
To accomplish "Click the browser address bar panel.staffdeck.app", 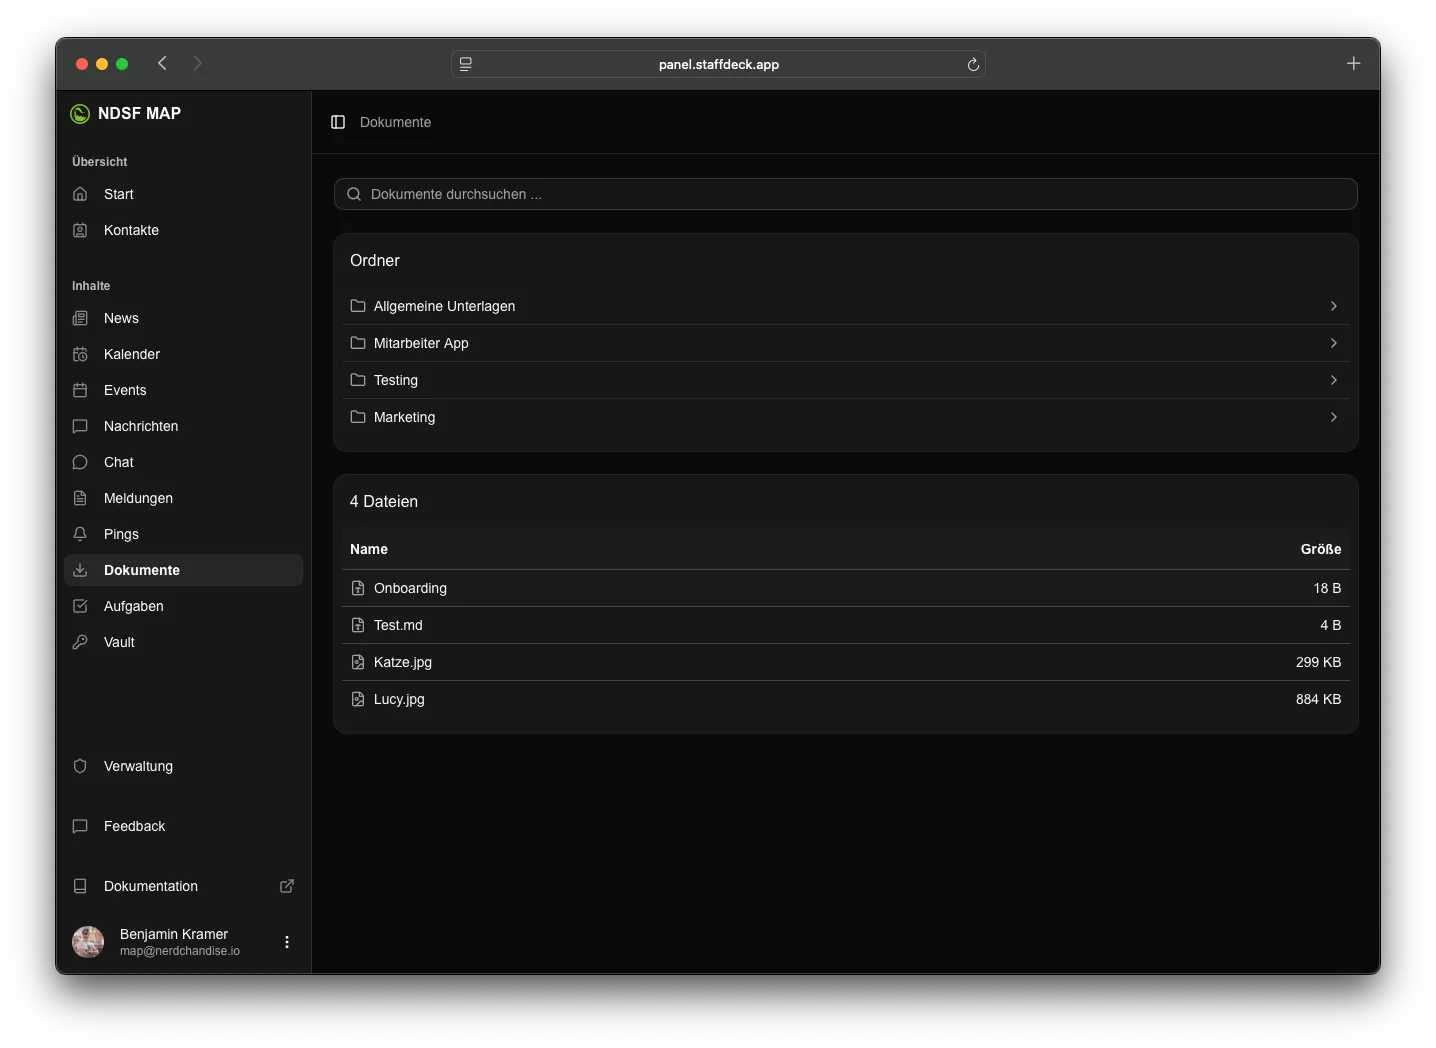I will (718, 64).
